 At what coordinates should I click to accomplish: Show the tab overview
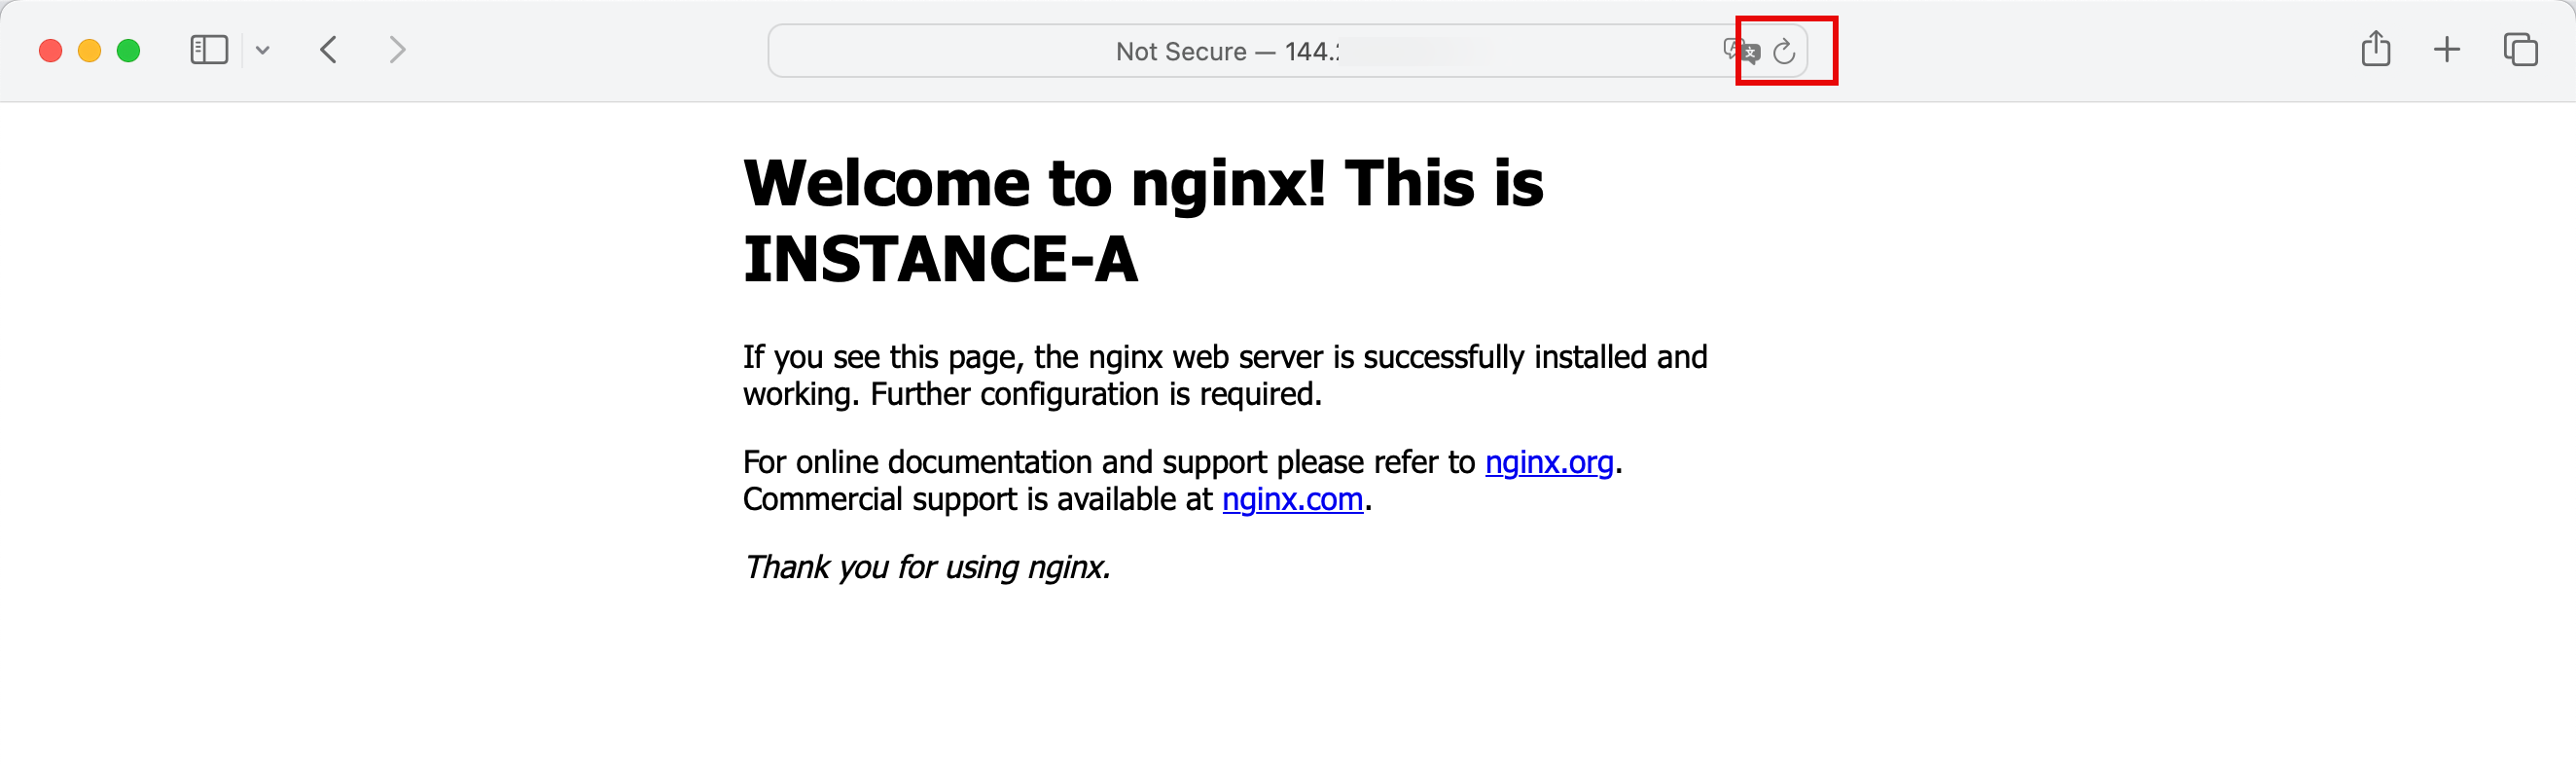tap(2519, 49)
